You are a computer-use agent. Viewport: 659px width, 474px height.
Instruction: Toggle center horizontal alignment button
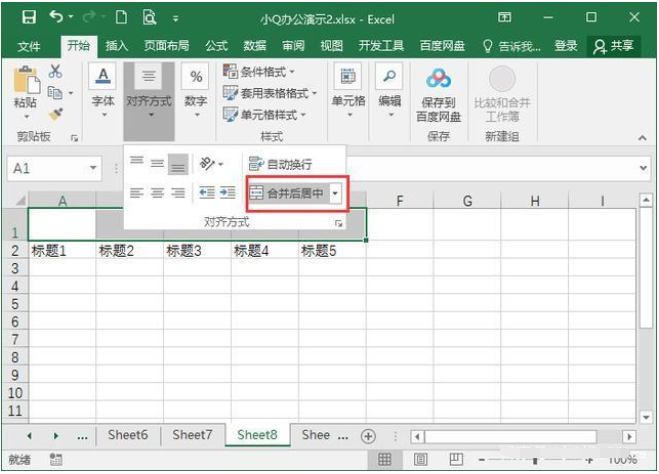[x=157, y=193]
